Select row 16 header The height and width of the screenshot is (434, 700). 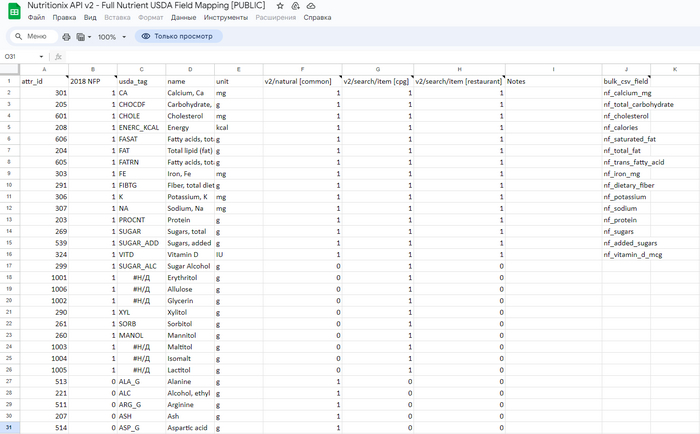[x=9, y=255]
